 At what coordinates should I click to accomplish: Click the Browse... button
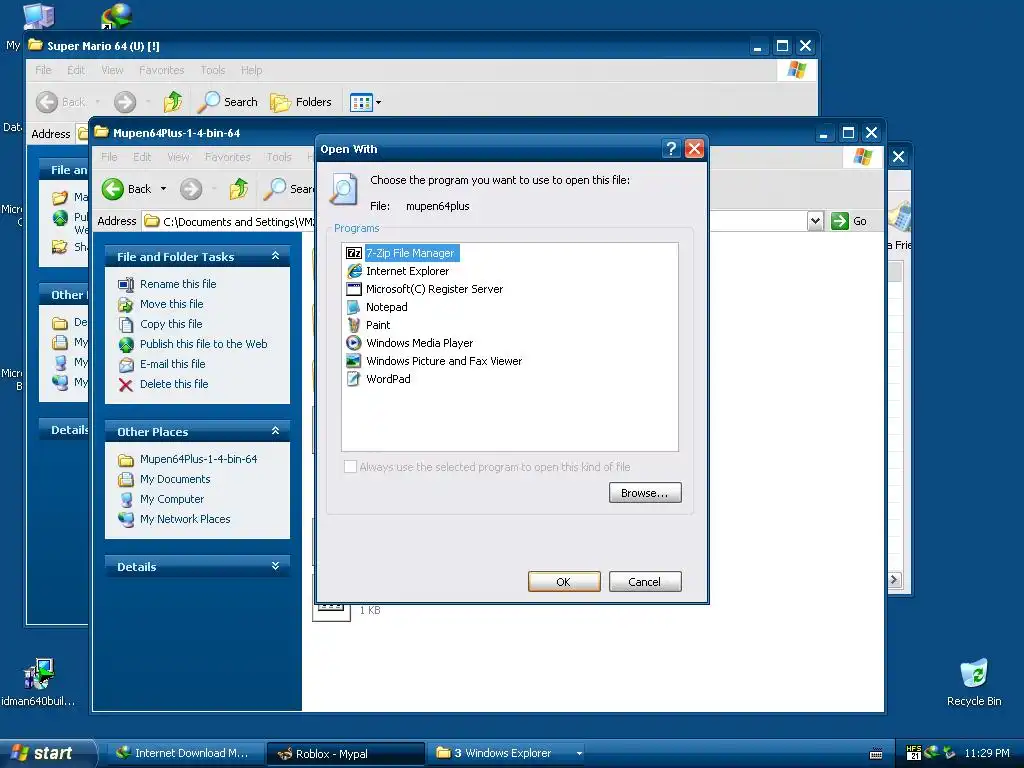[x=645, y=493]
